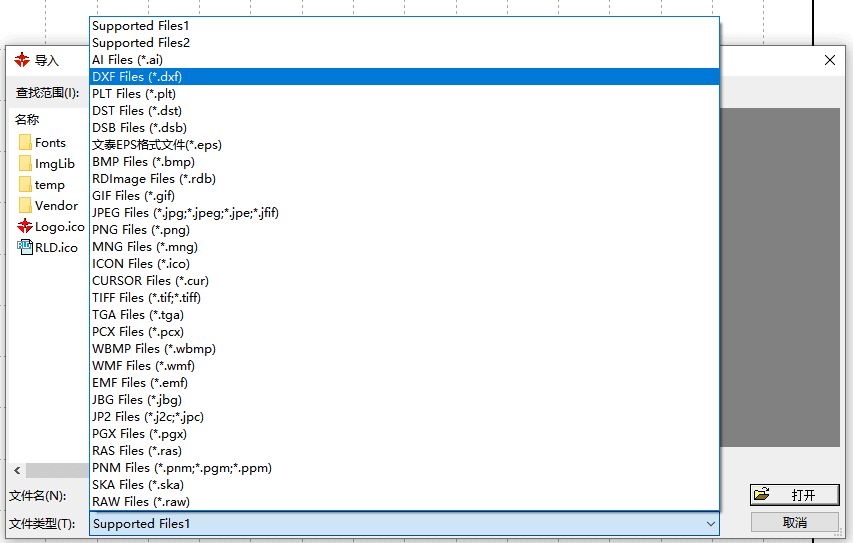
Task: Select the Logo.ico file
Action: pos(58,227)
